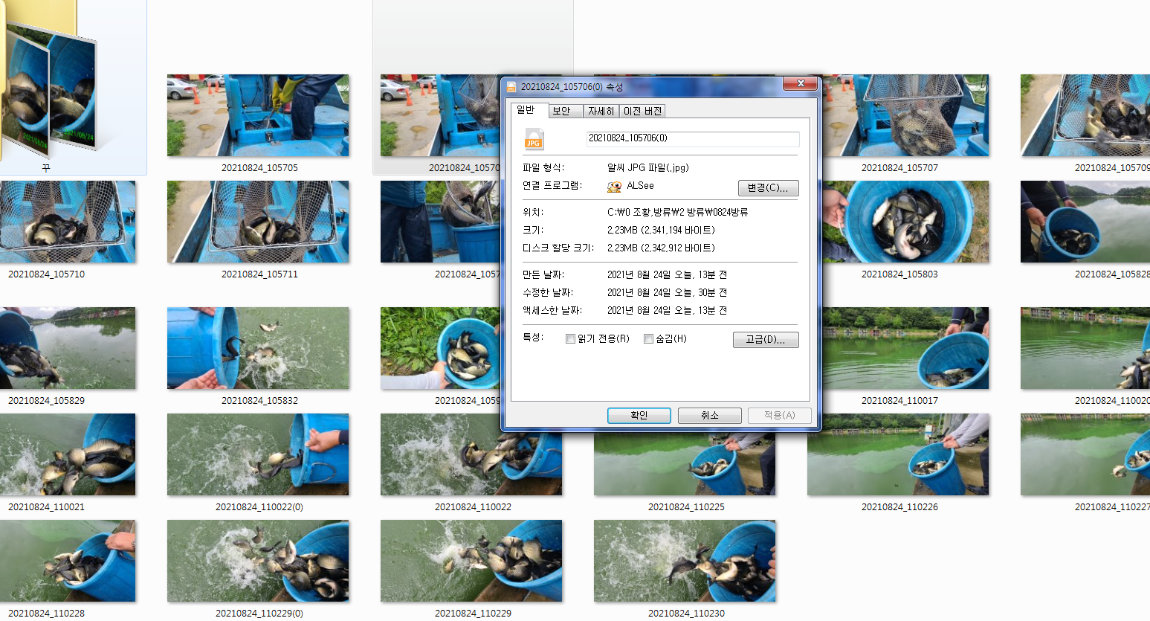Open the 고급(D) advanced attributes dialog
1150x621 pixels.
[x=765, y=339]
